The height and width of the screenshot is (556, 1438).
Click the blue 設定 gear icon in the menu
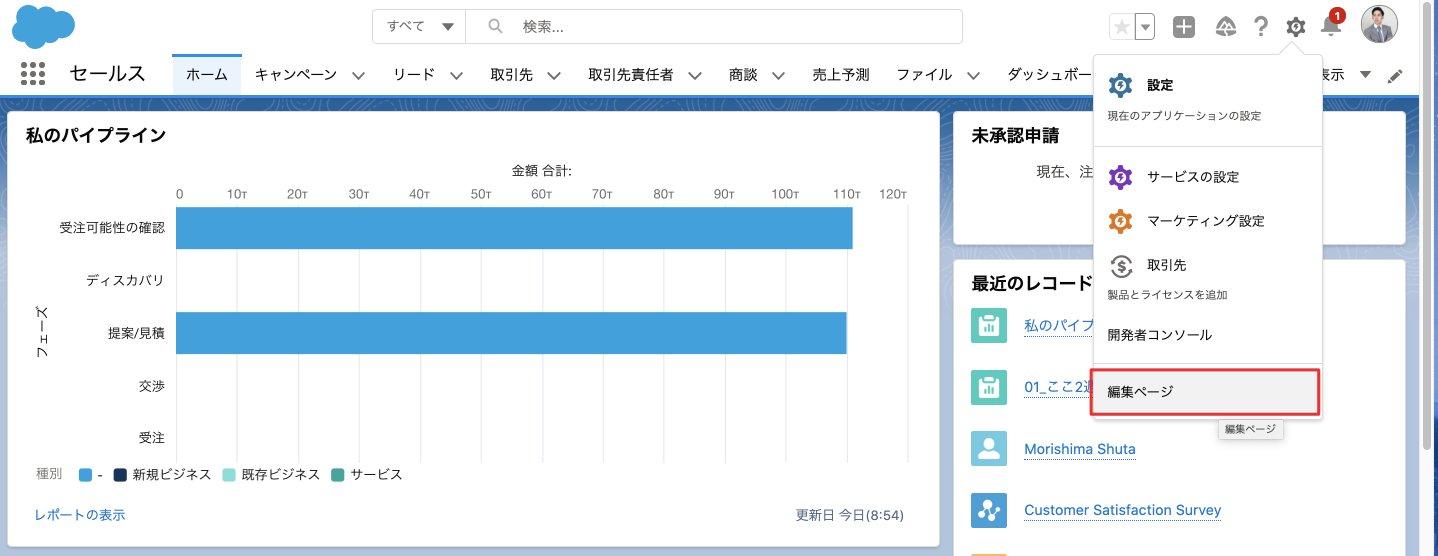tap(1121, 86)
